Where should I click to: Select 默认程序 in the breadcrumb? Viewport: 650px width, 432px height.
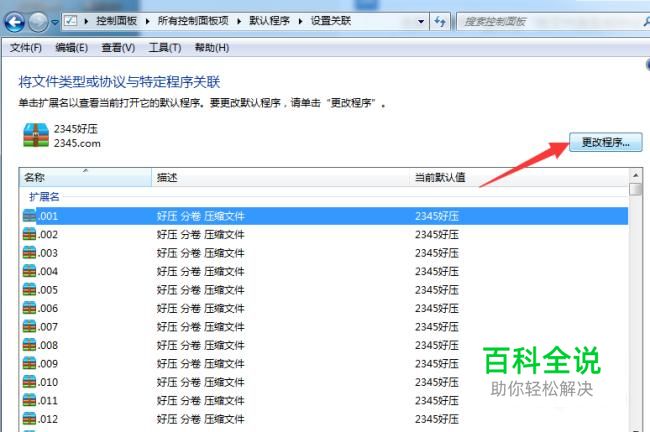coord(269,21)
